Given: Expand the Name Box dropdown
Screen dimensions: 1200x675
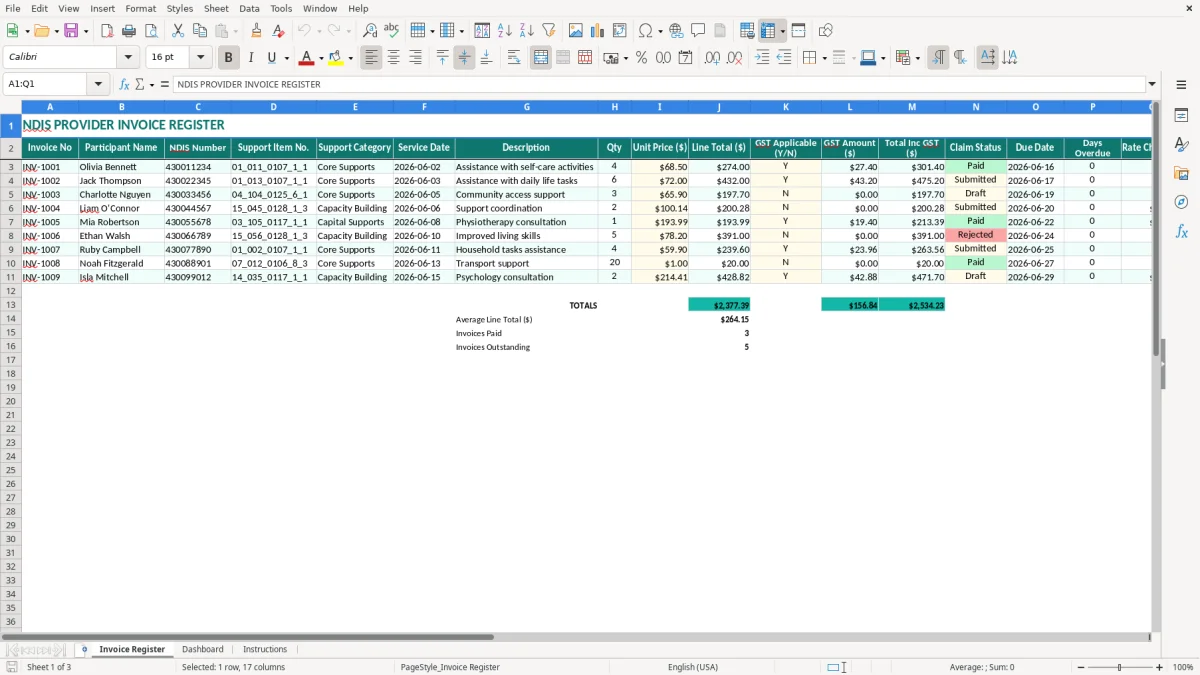Looking at the screenshot, I should pos(98,84).
